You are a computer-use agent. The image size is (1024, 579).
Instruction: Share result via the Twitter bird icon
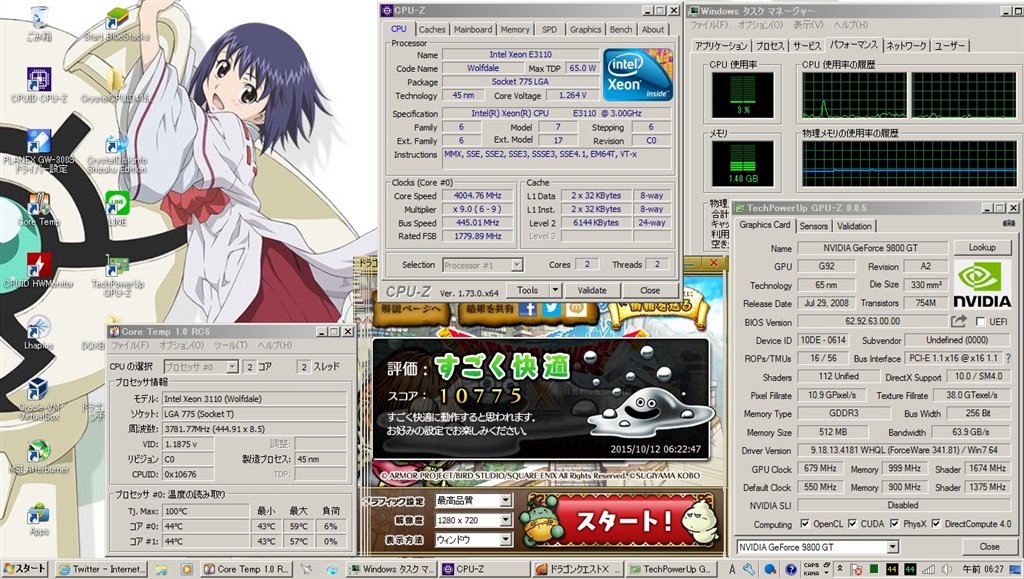(x=552, y=309)
